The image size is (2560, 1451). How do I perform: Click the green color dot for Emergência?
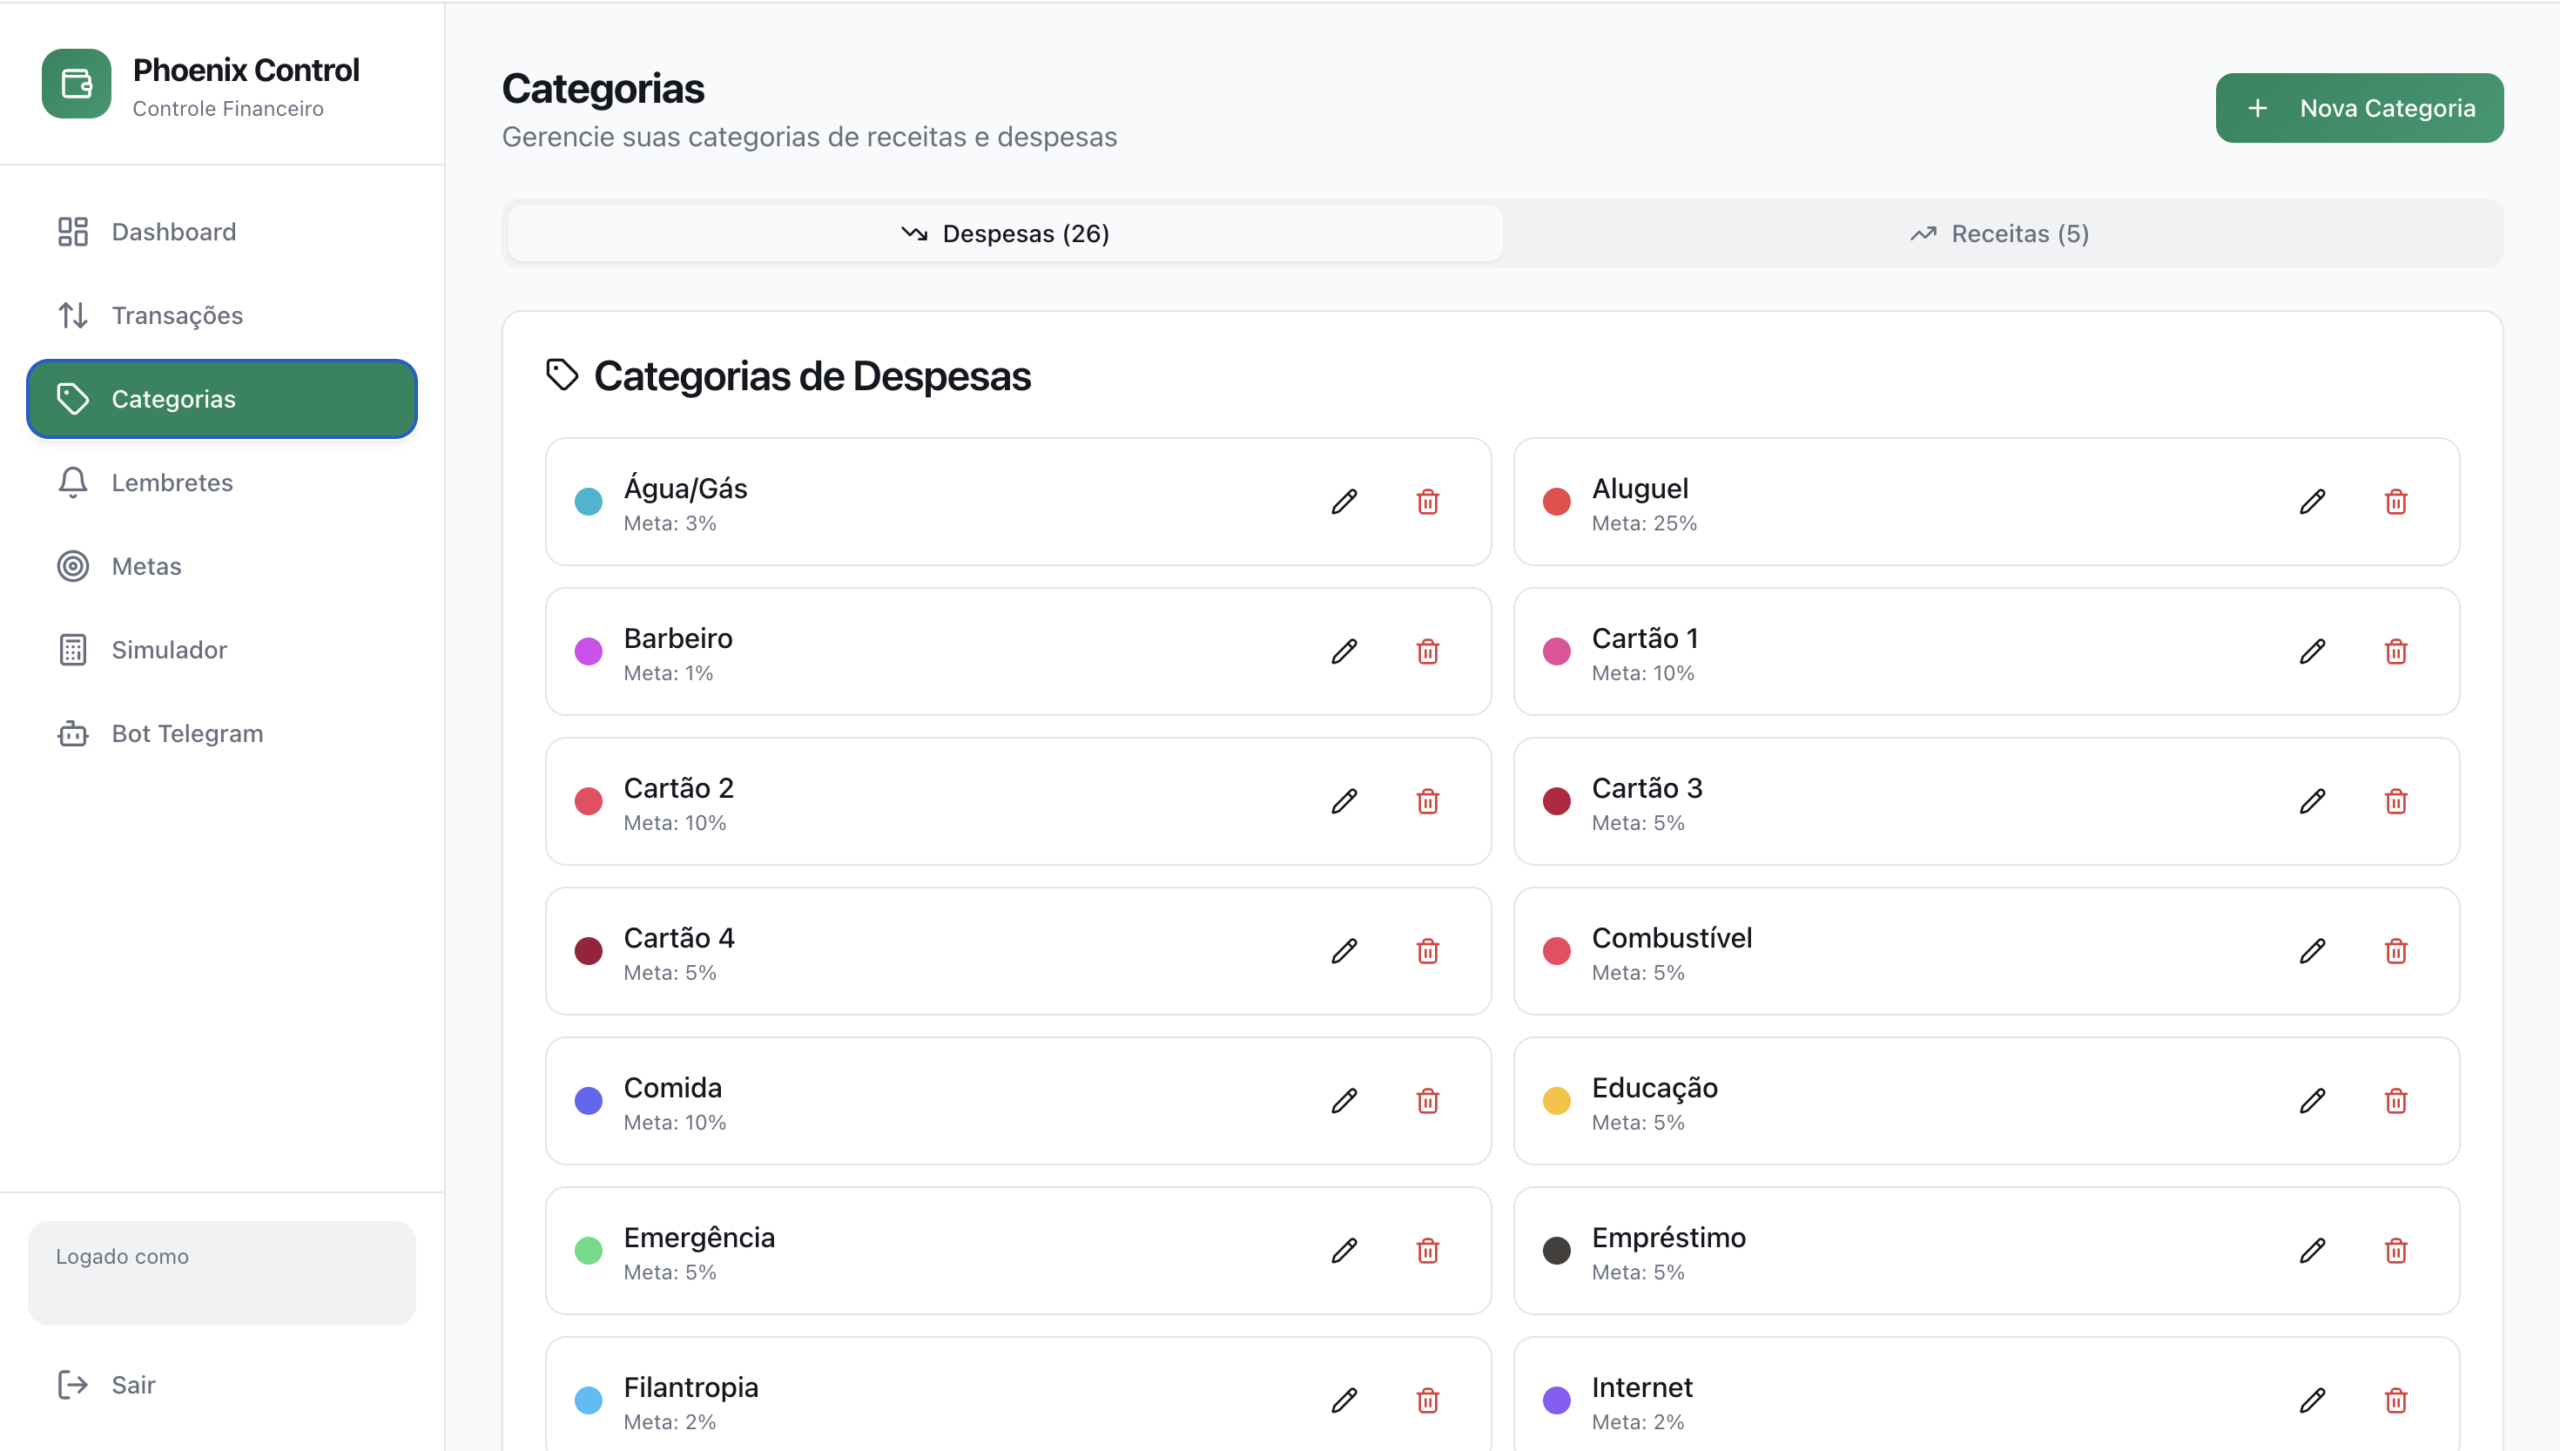[x=589, y=1251]
